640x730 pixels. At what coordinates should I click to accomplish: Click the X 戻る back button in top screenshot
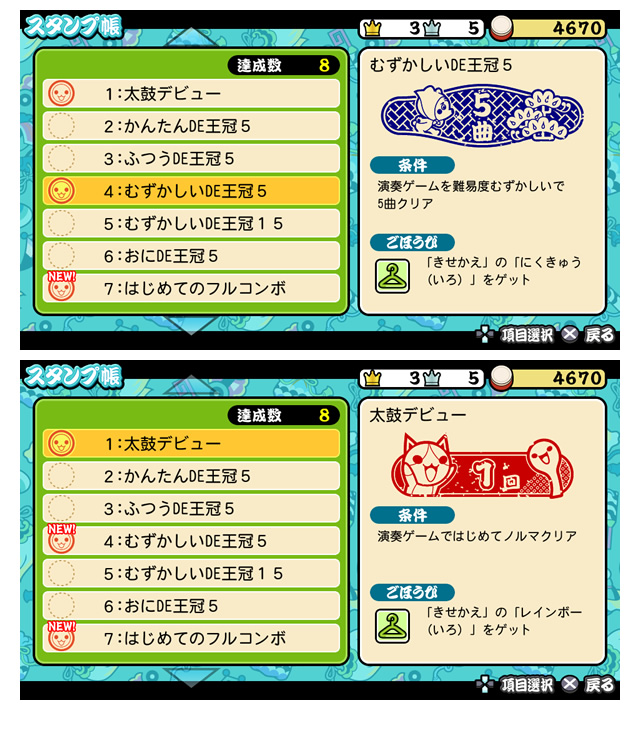(x=587, y=334)
